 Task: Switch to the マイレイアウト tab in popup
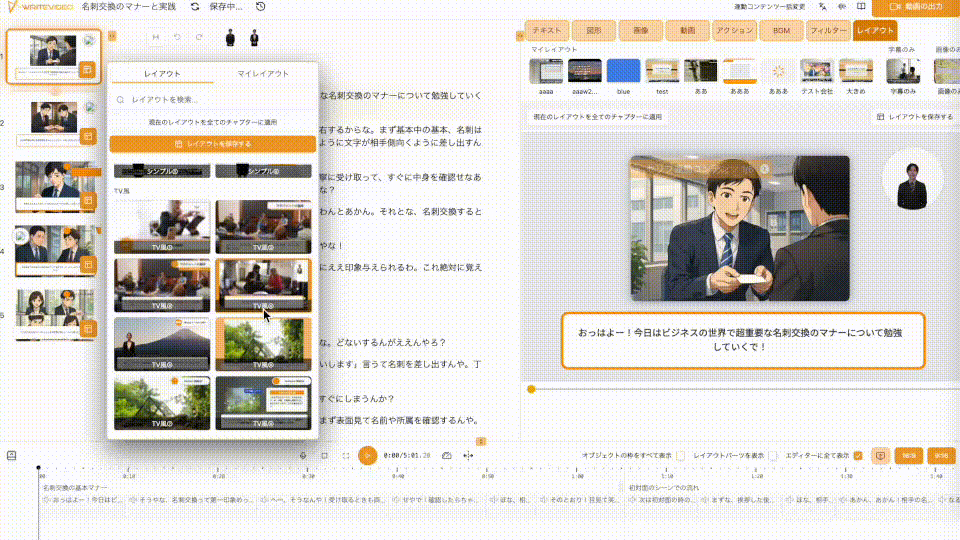[262, 74]
